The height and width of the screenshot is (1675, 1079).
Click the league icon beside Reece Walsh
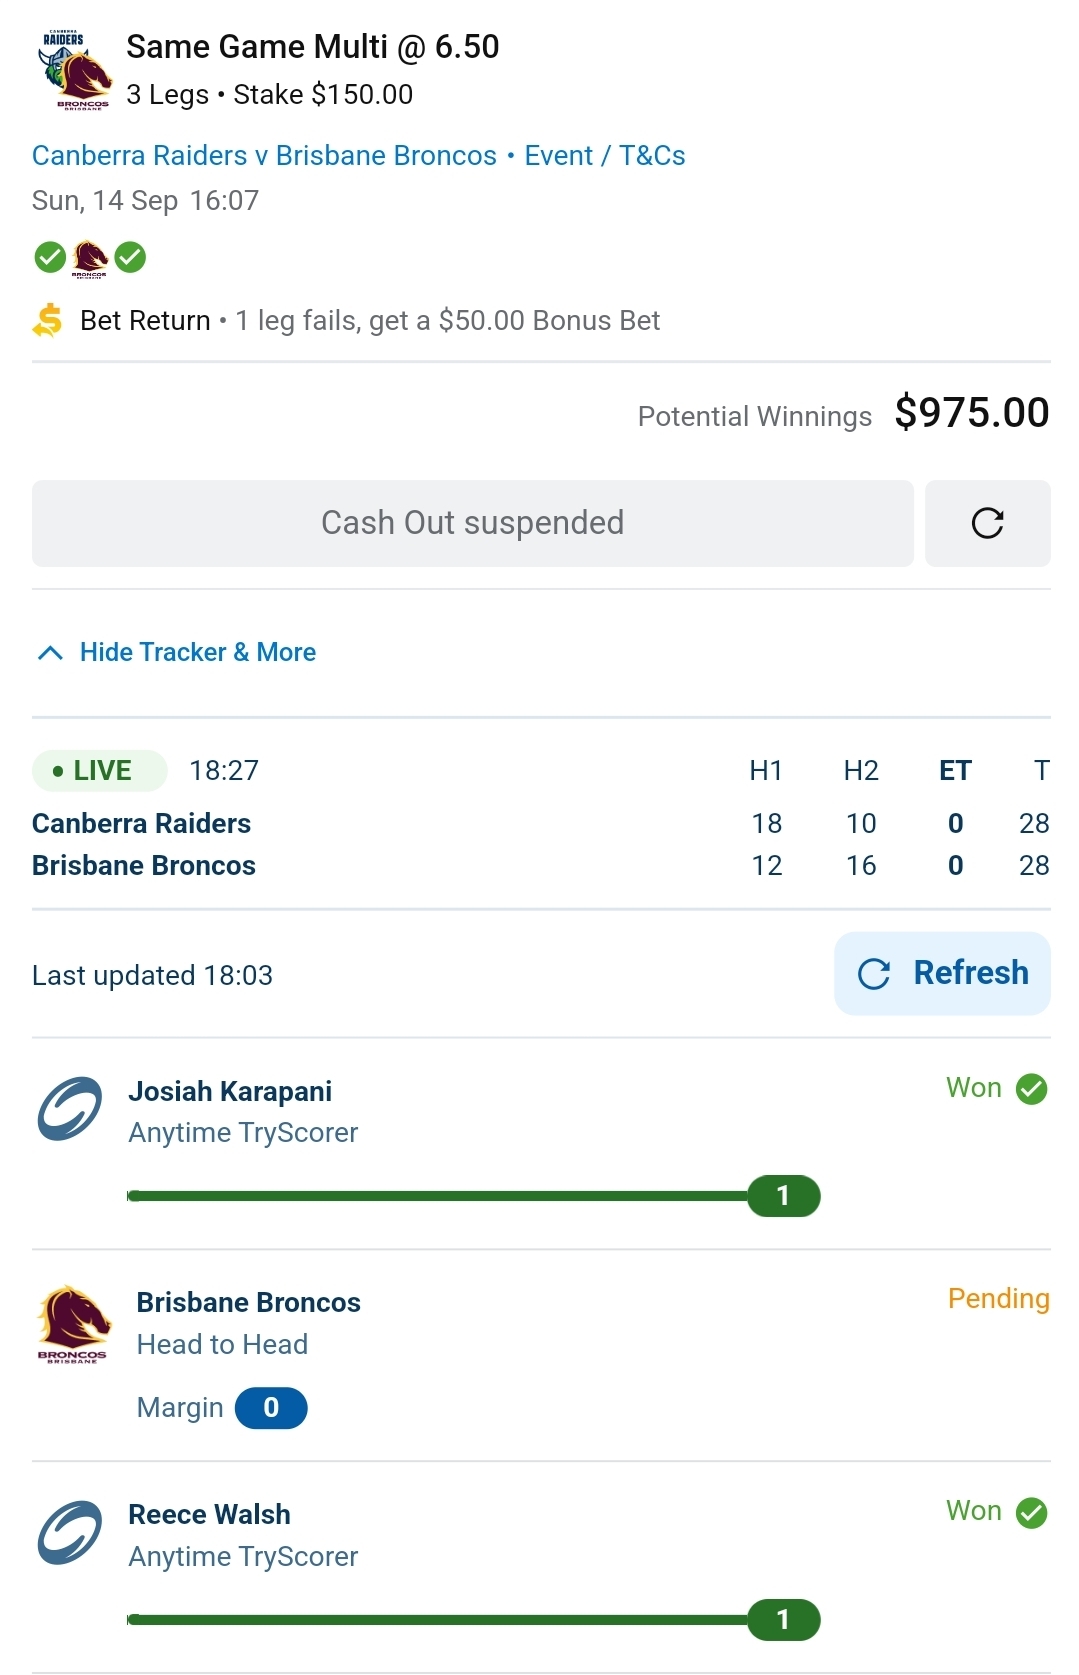[x=70, y=1533]
